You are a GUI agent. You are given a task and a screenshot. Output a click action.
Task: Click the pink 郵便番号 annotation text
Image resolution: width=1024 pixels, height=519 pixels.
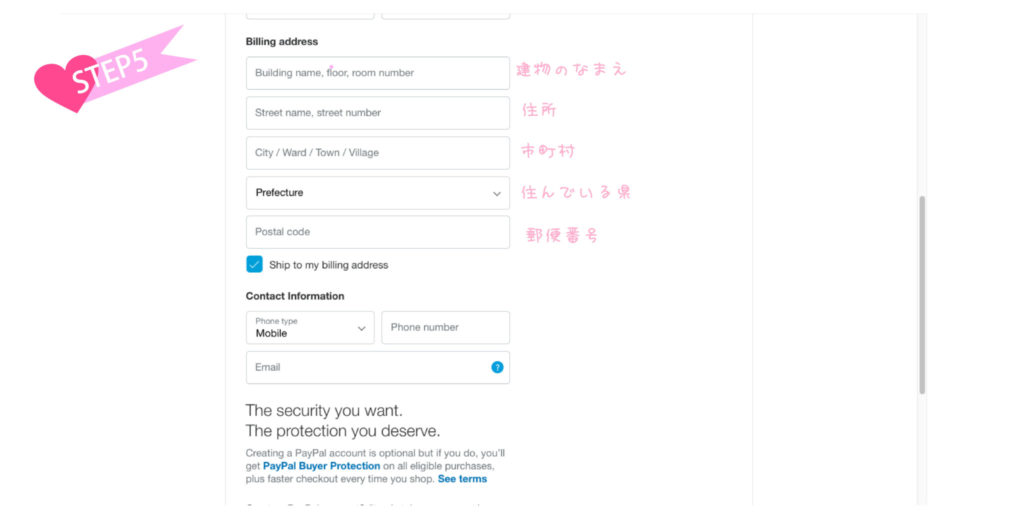point(562,235)
